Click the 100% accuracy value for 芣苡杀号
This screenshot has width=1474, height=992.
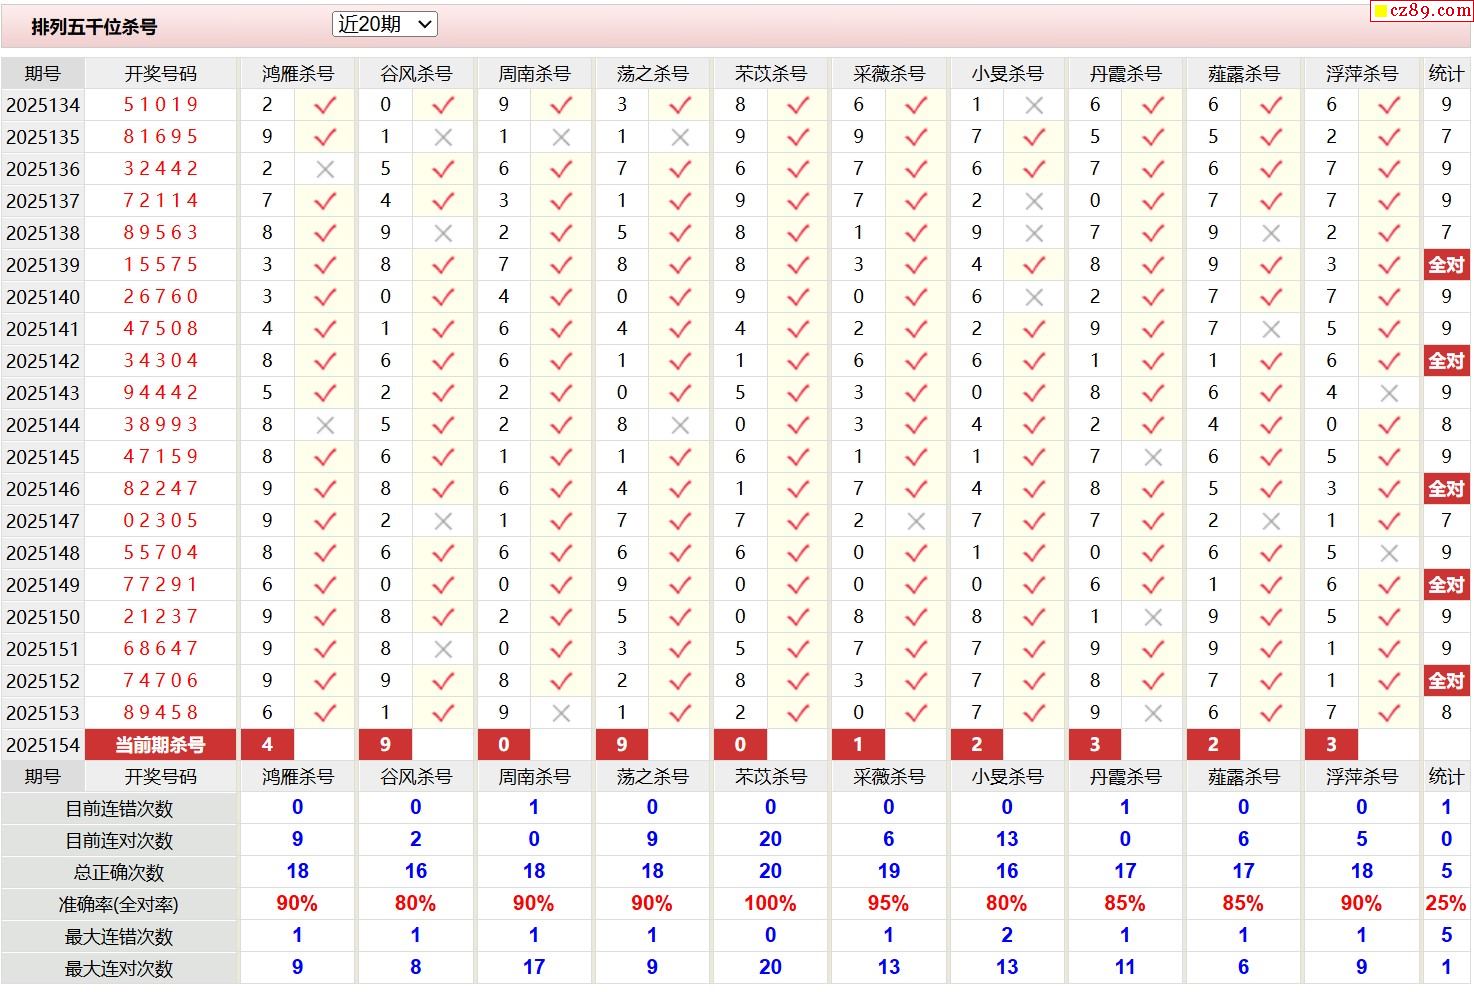(x=770, y=904)
